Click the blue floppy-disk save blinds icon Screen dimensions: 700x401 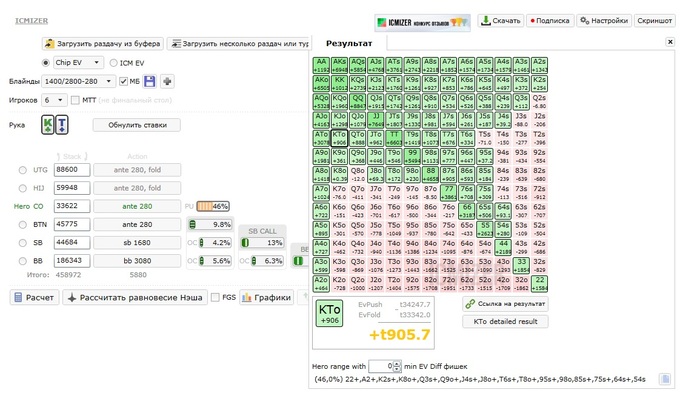click(x=150, y=81)
